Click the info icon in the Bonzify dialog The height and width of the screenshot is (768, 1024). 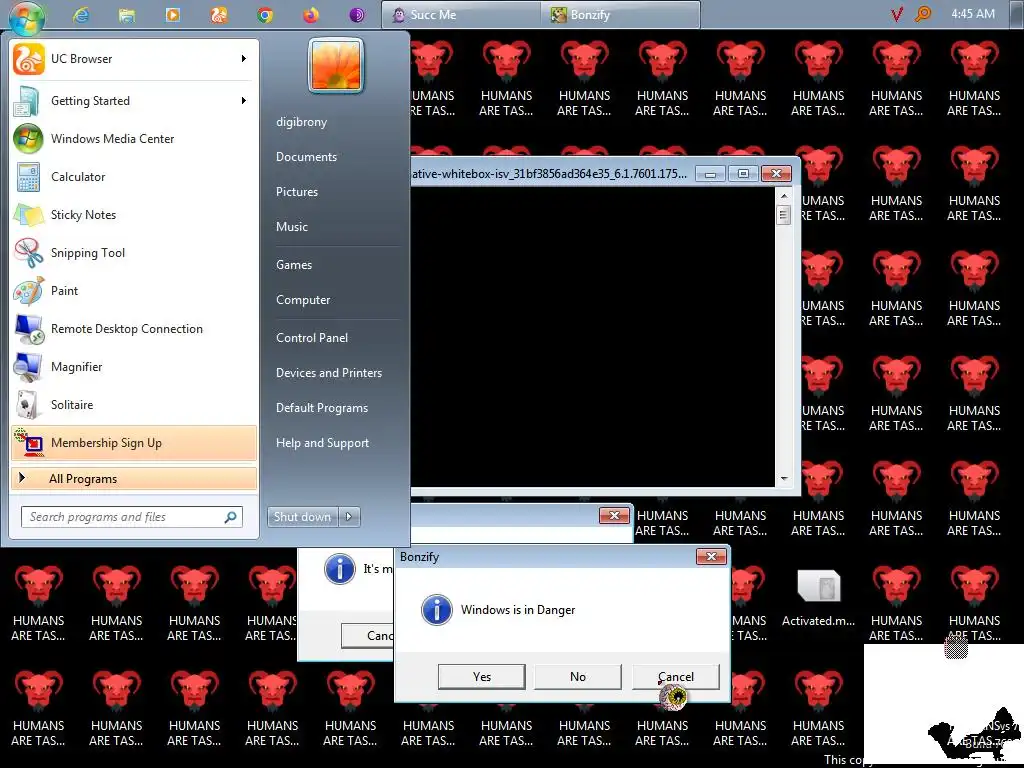click(437, 610)
